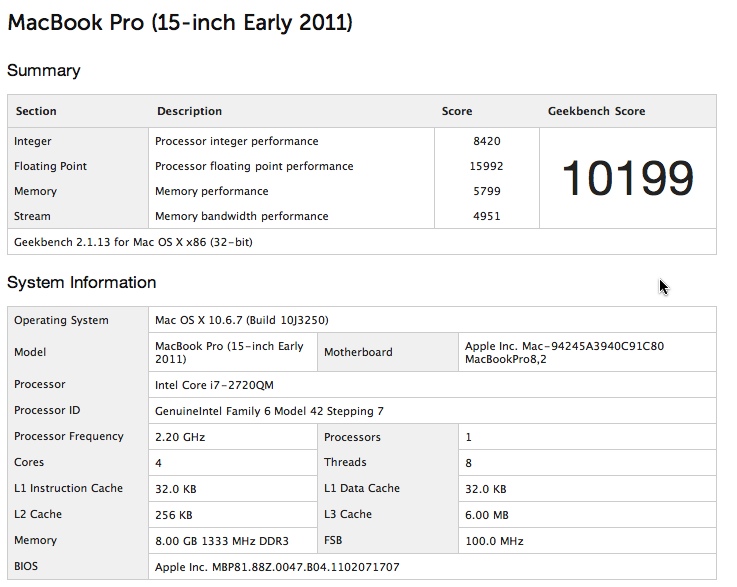Viewport: 737px width, 587px height.
Task: Click the Processors count value 1
Action: click(x=468, y=437)
